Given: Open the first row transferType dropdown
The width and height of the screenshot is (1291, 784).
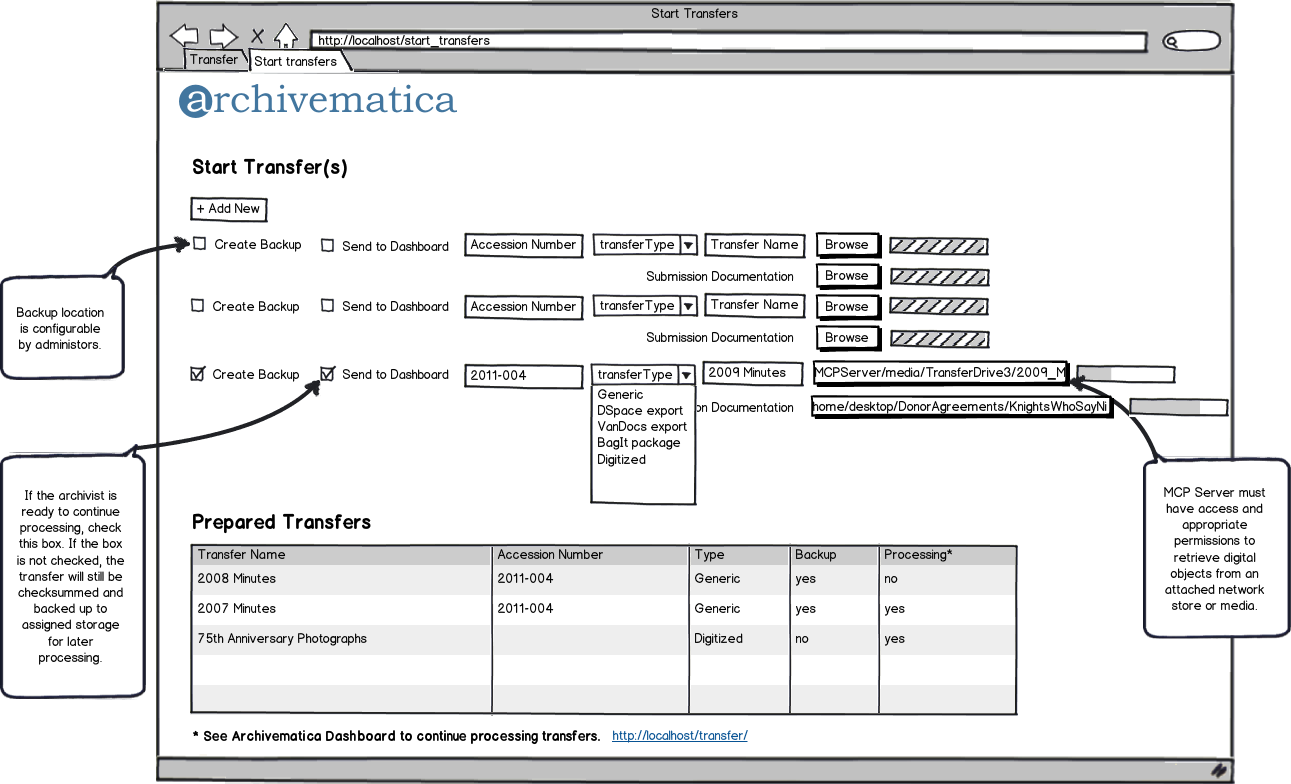Looking at the screenshot, I should [x=688, y=245].
